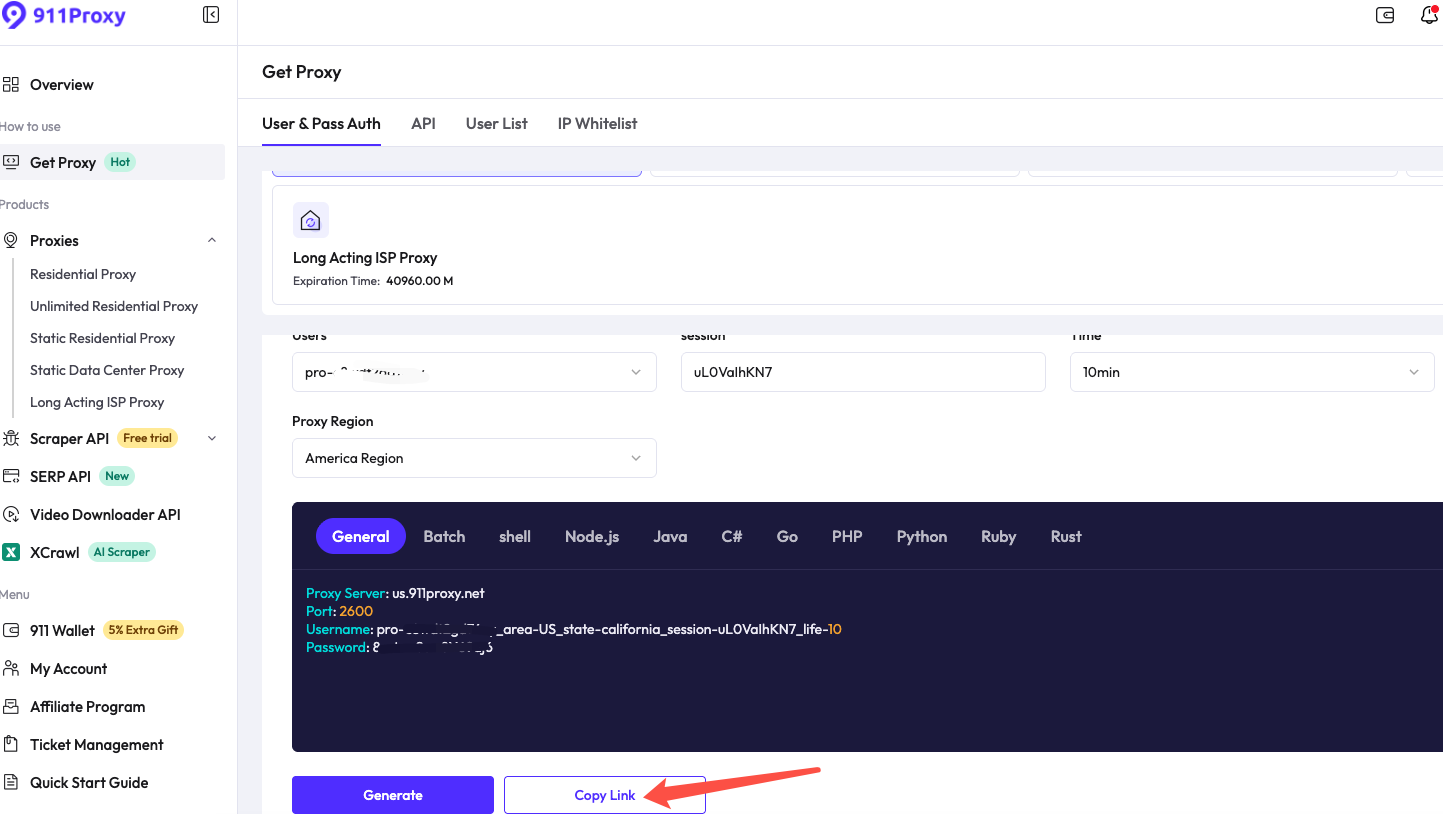Click the Hot badge next to Get Proxy
Viewport: 1443px width, 814px height.
pos(120,162)
